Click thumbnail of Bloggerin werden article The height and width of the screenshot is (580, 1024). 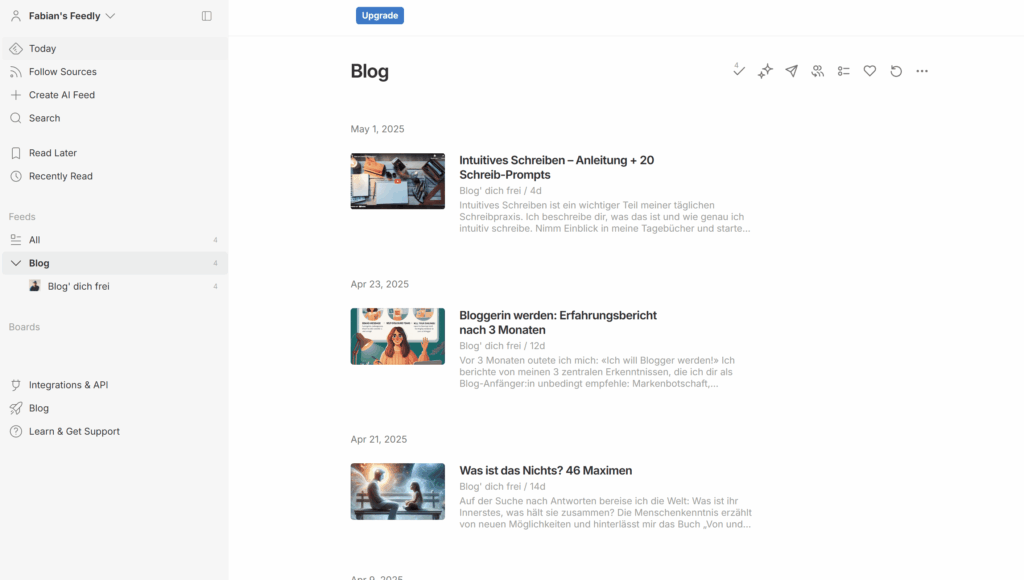tap(397, 336)
